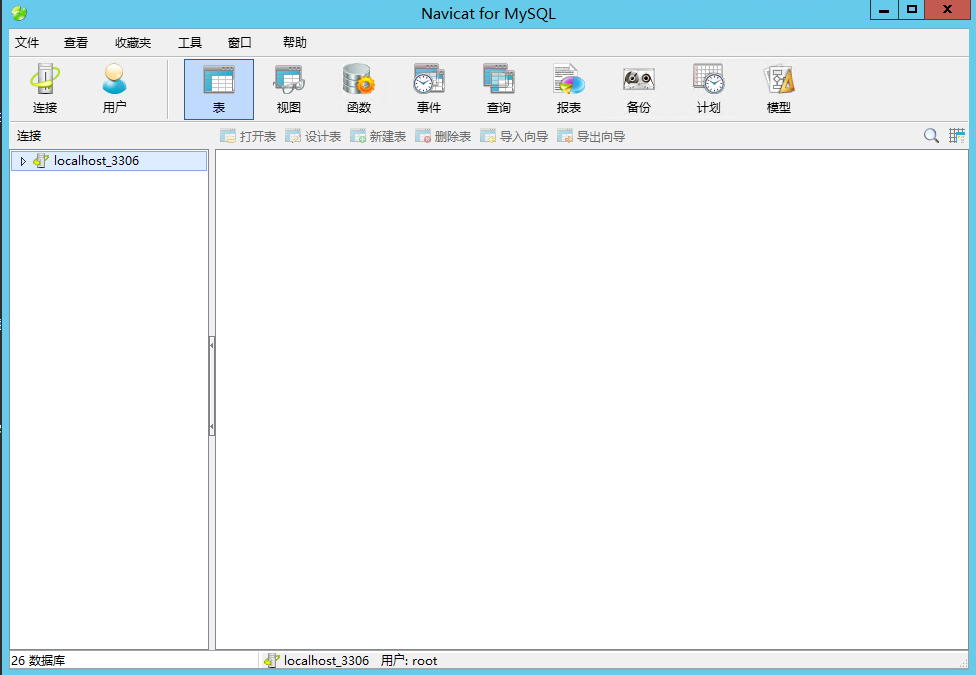Click the 事件 (Events) icon
The image size is (976, 675).
coord(428,88)
